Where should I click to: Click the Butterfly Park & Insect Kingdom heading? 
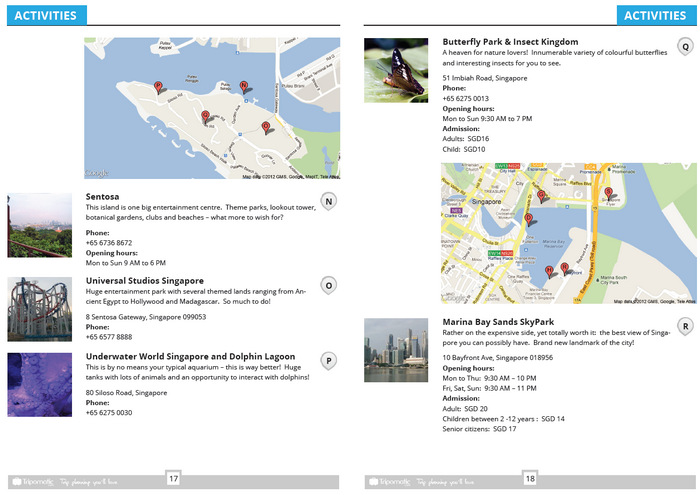point(510,42)
